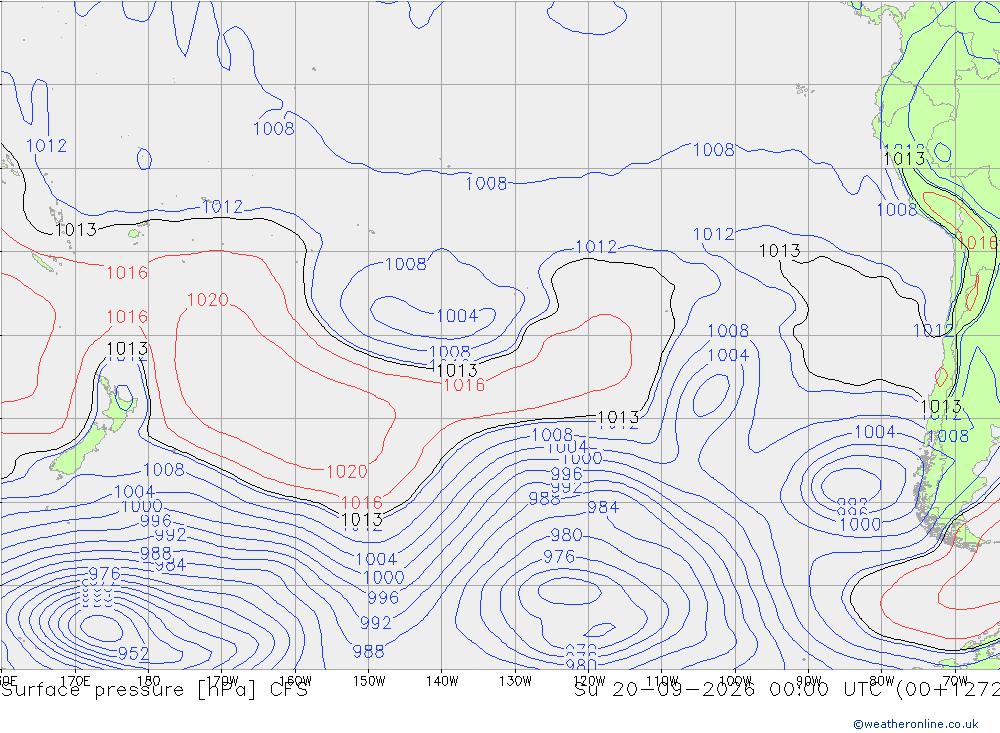This screenshot has height=733, width=1000.
Task: Click the 'Surface pressure [hPa] CFS' caption
Action: [154, 690]
